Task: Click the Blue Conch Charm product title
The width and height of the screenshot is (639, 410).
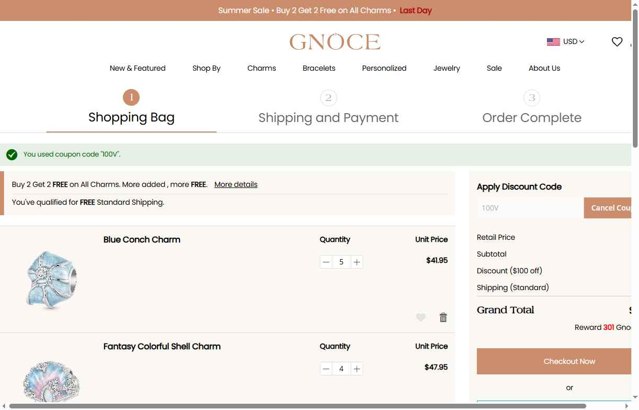Action: tap(141, 240)
